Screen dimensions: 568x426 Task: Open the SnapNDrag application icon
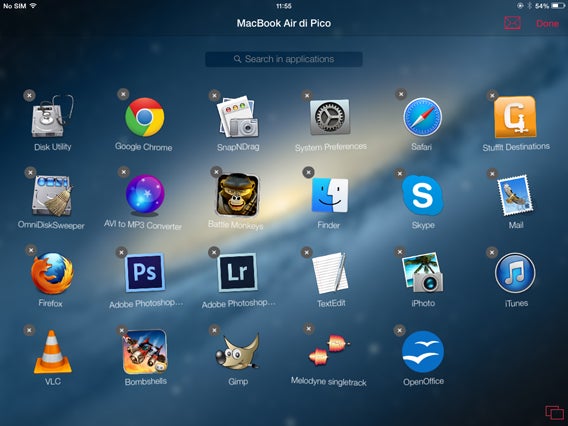238,117
